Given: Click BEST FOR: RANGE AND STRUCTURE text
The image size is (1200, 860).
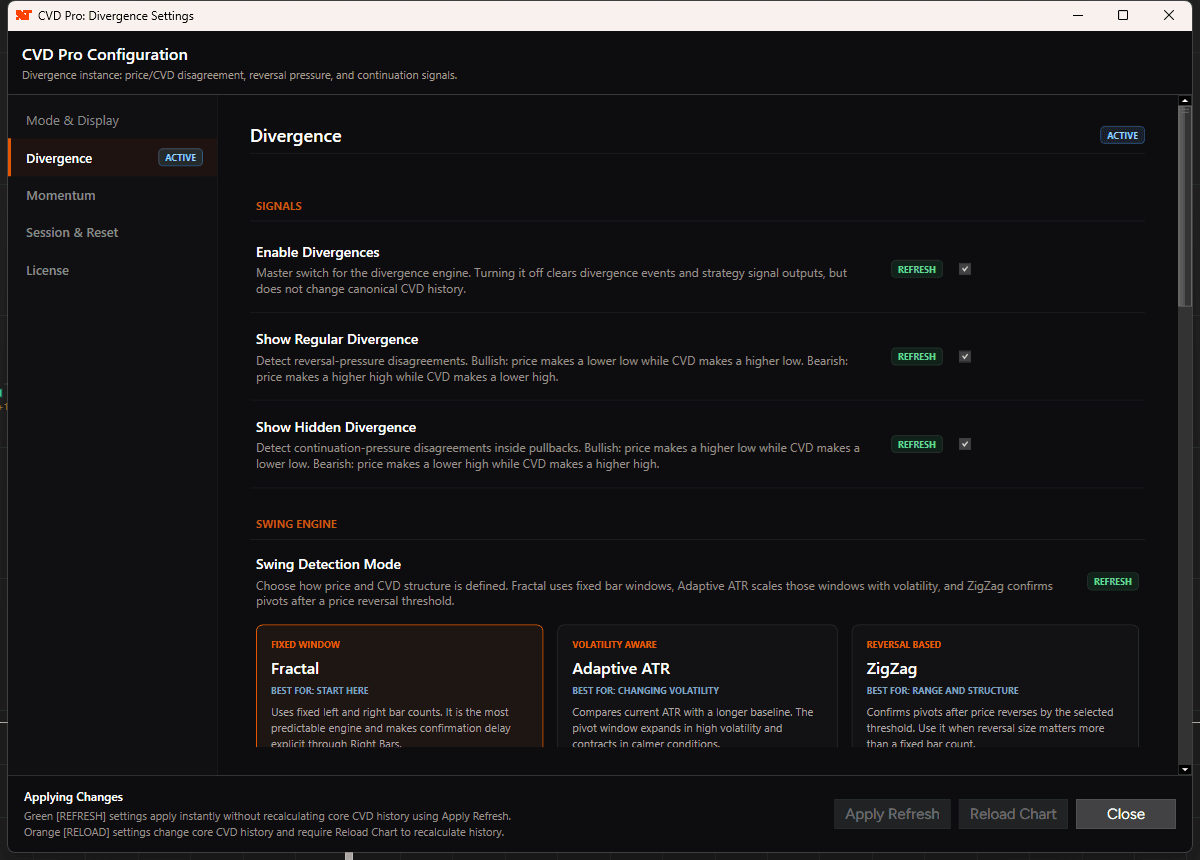Looking at the screenshot, I should coord(943,690).
